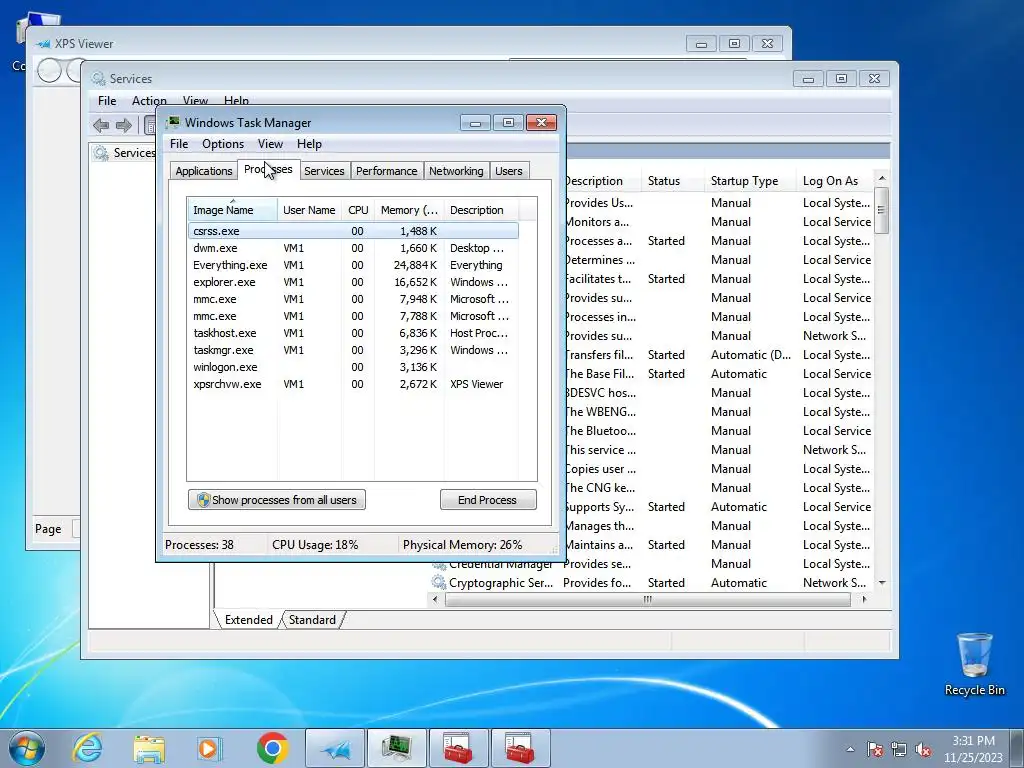Viewport: 1024px width, 768px height.
Task: Switch to the Networking tab
Action: click(456, 170)
